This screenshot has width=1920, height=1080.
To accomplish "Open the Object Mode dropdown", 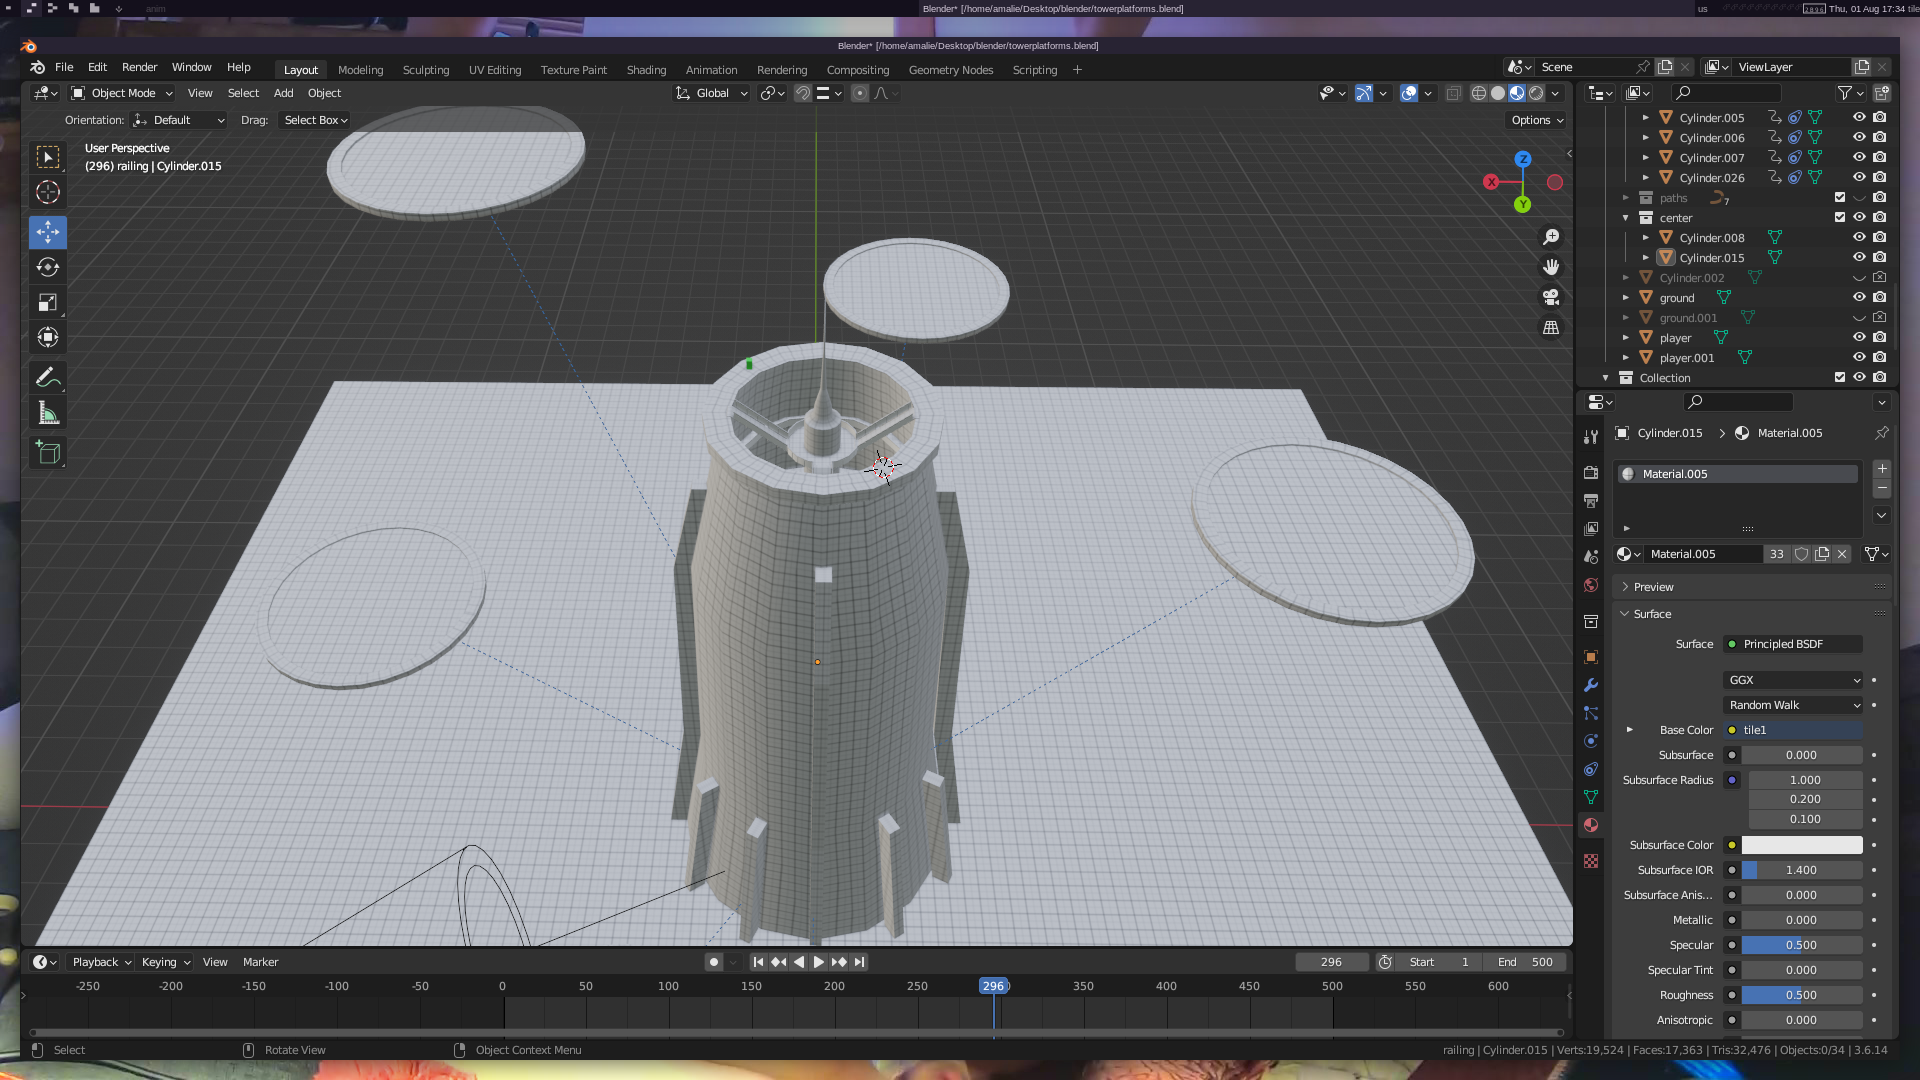I will tap(122, 93).
